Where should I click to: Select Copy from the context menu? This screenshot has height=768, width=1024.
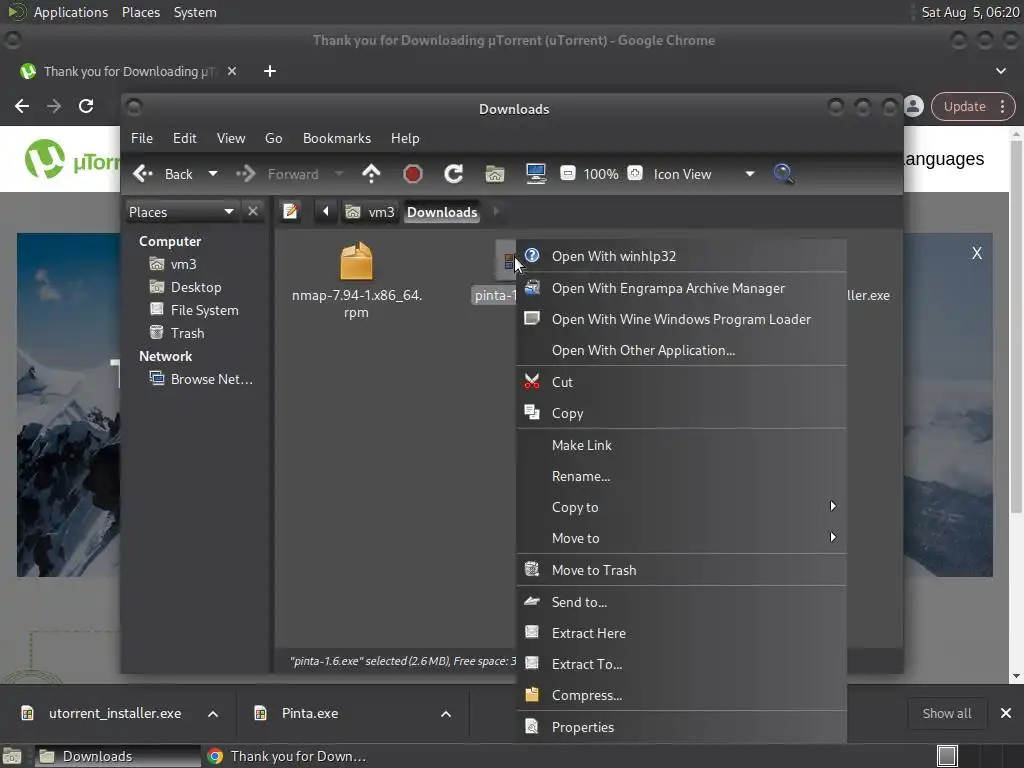[x=681, y=413]
